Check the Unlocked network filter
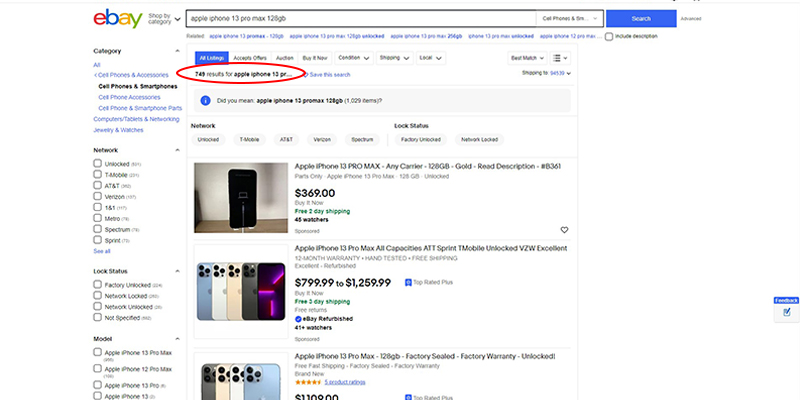The width and height of the screenshot is (800, 400). [x=97, y=164]
